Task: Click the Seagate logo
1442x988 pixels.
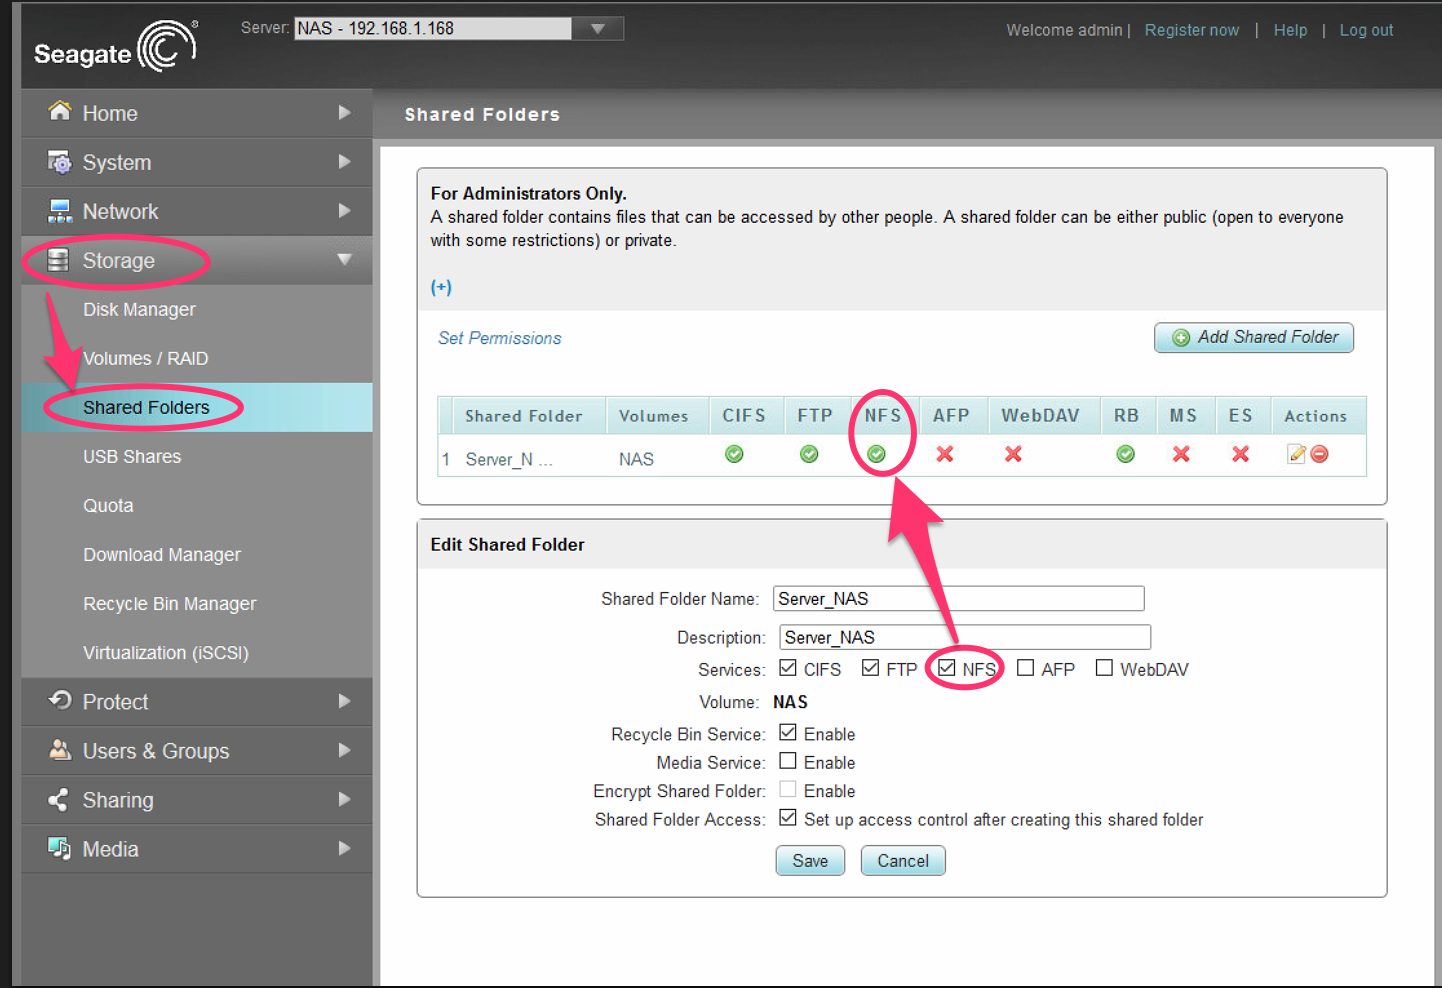Action: click(x=115, y=48)
